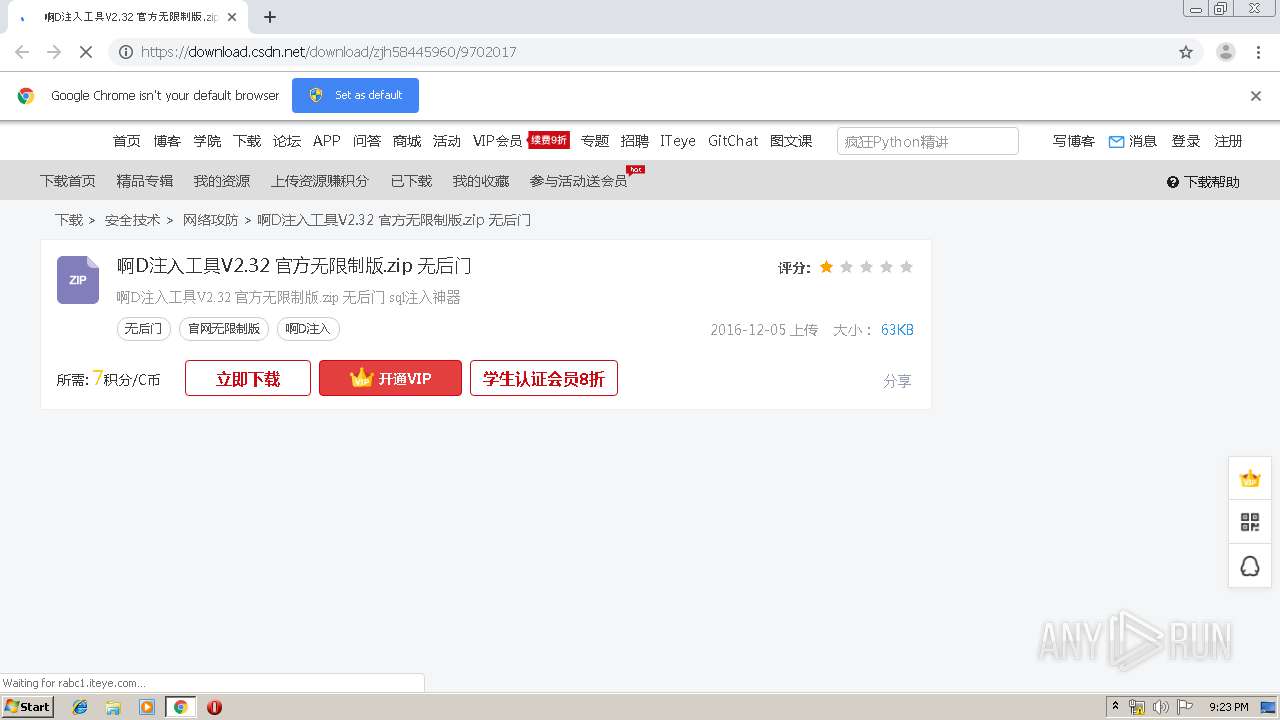Screen dimensions: 1280x720
Task: Open 参与活动送会员 tab
Action: pyautogui.click(x=579, y=181)
